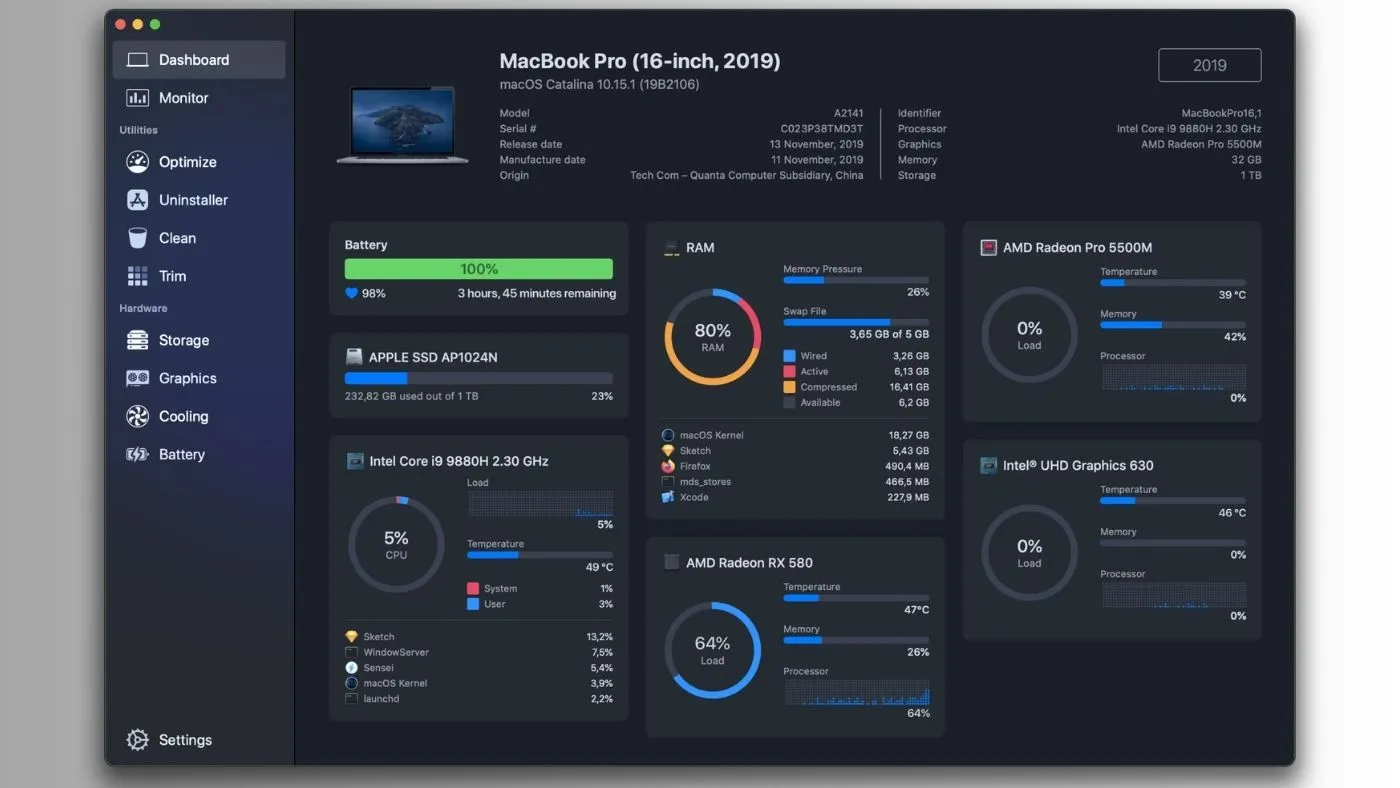Open the Uninstaller app icon
The image size is (1400, 788).
click(137, 200)
